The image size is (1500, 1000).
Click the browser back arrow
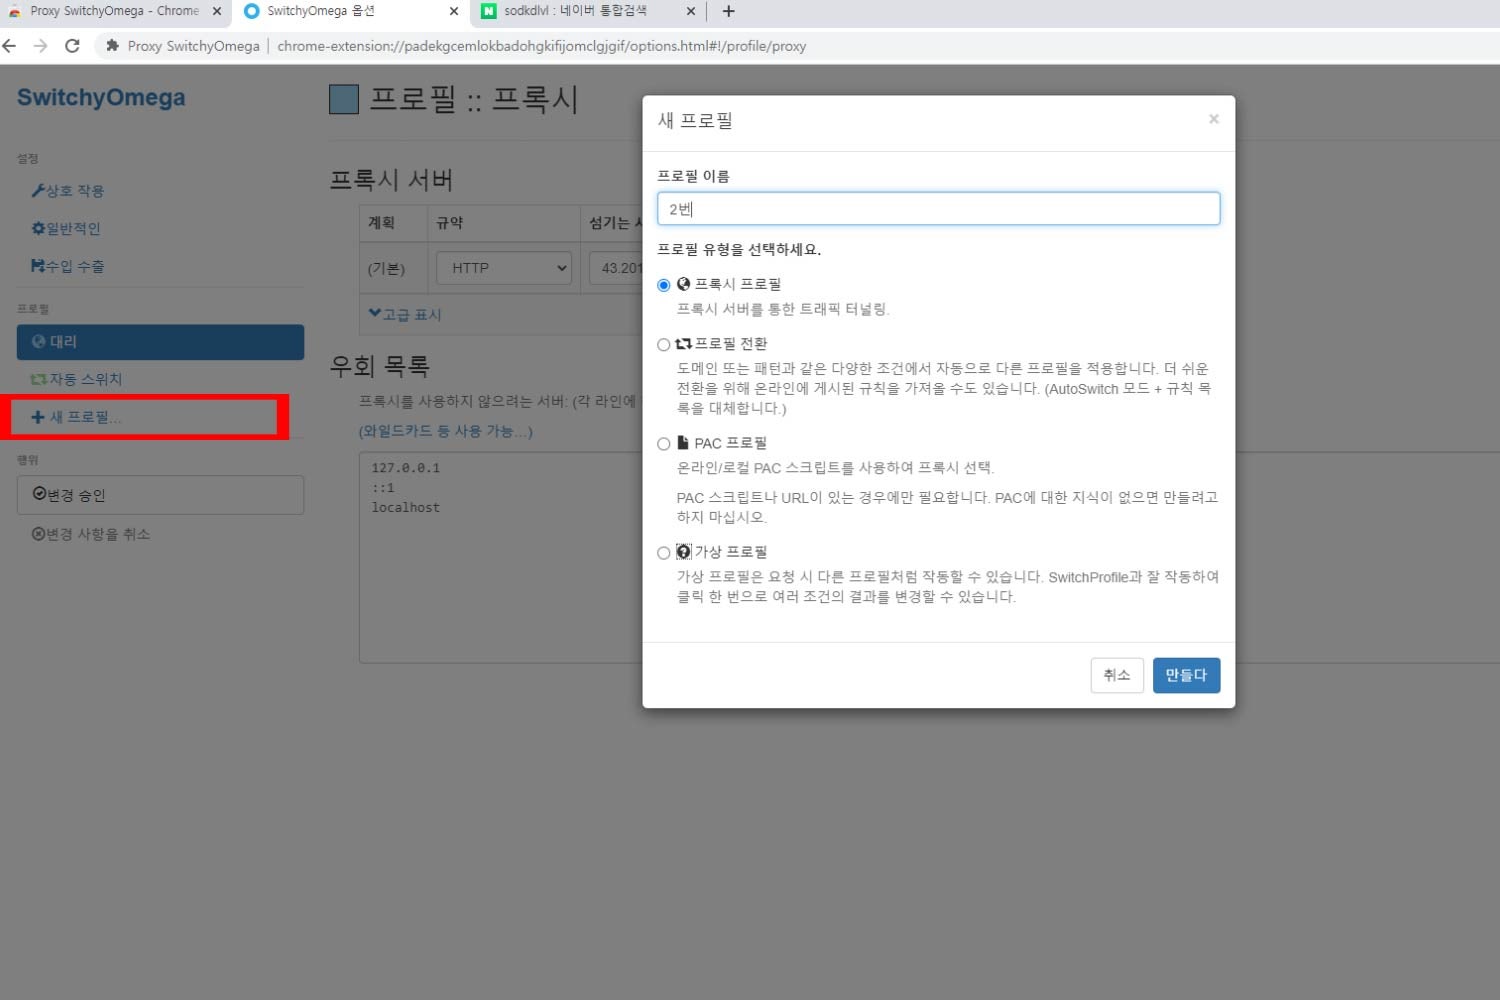(10, 46)
